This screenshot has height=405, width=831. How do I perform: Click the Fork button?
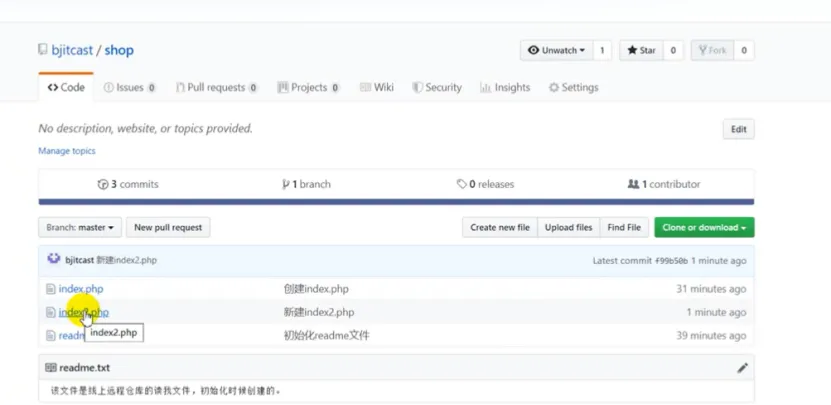(712, 50)
